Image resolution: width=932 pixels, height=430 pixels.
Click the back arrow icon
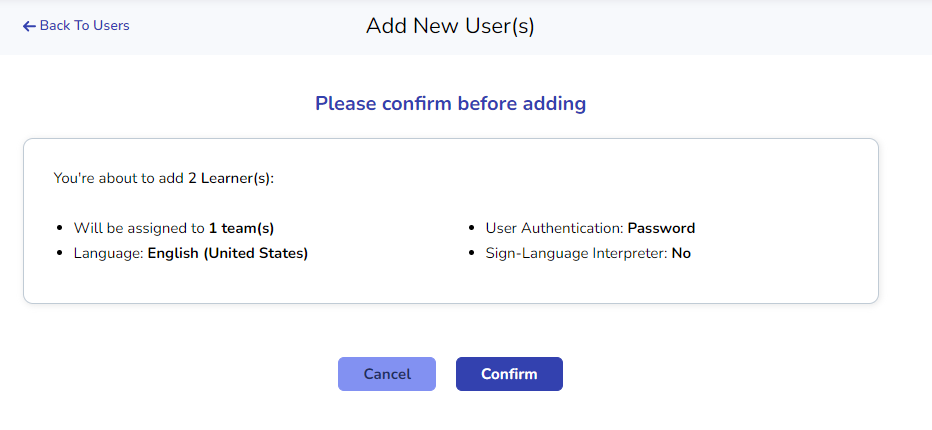pyautogui.click(x=29, y=26)
